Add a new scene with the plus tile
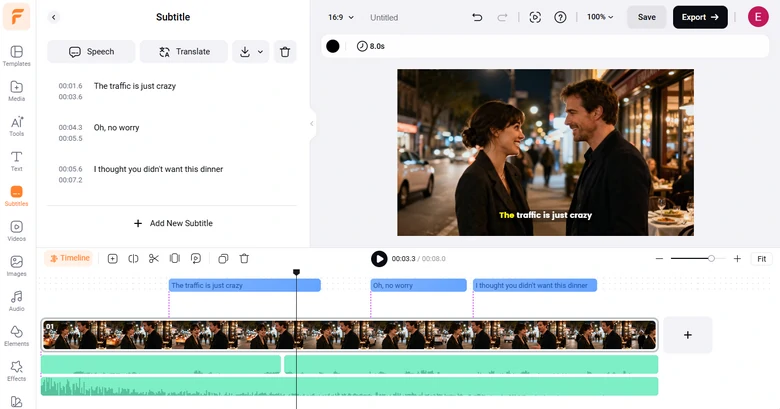This screenshot has width=780, height=409. (x=687, y=335)
